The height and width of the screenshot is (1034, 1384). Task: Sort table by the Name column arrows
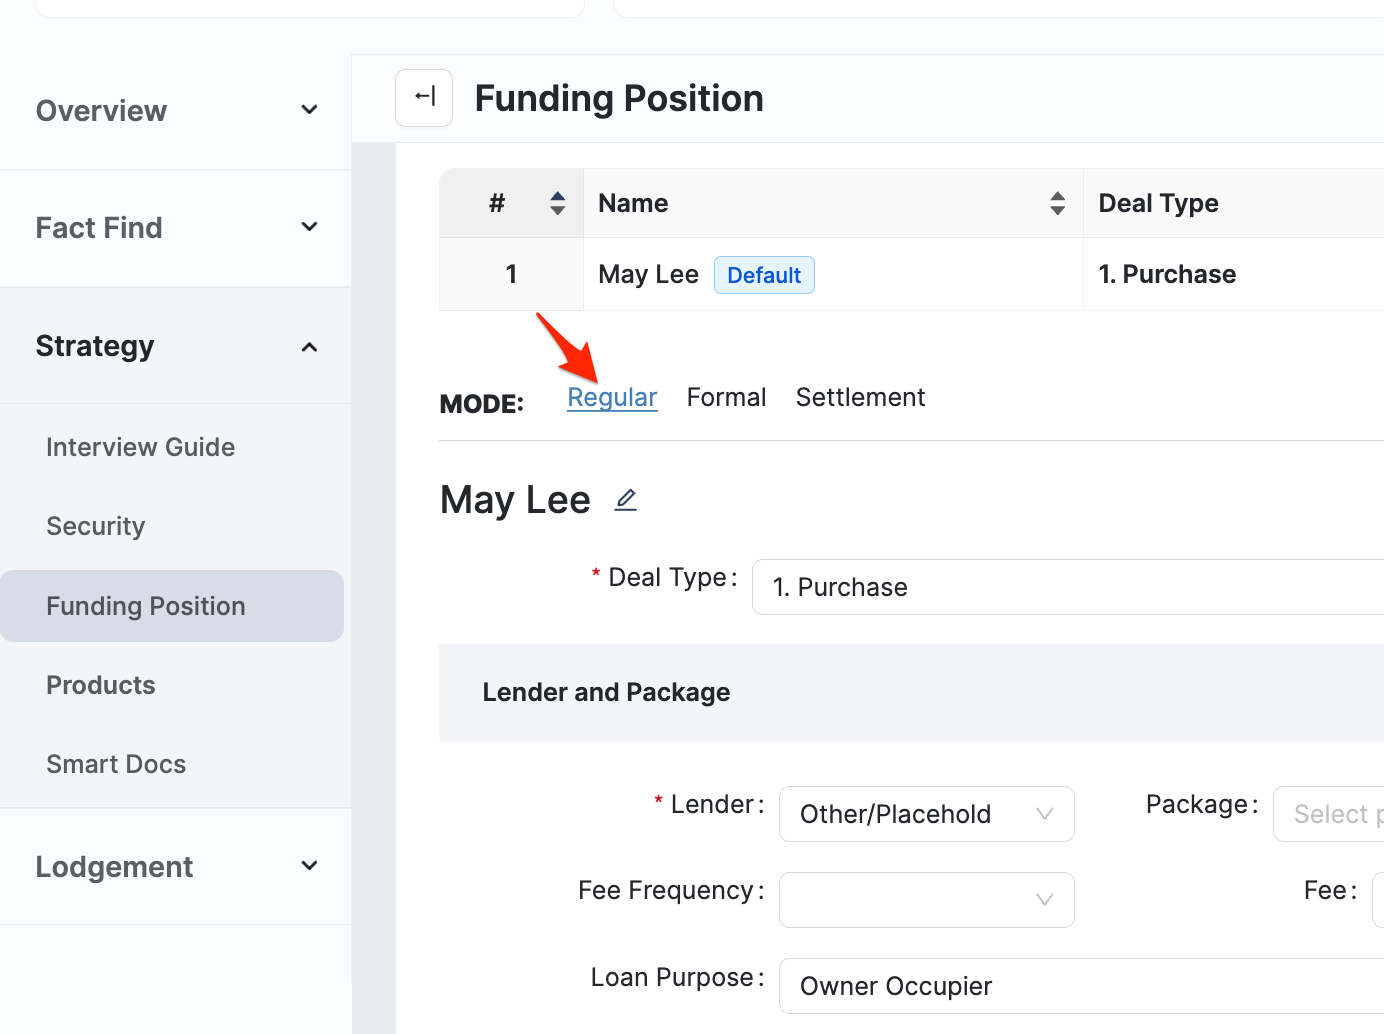click(x=1057, y=203)
